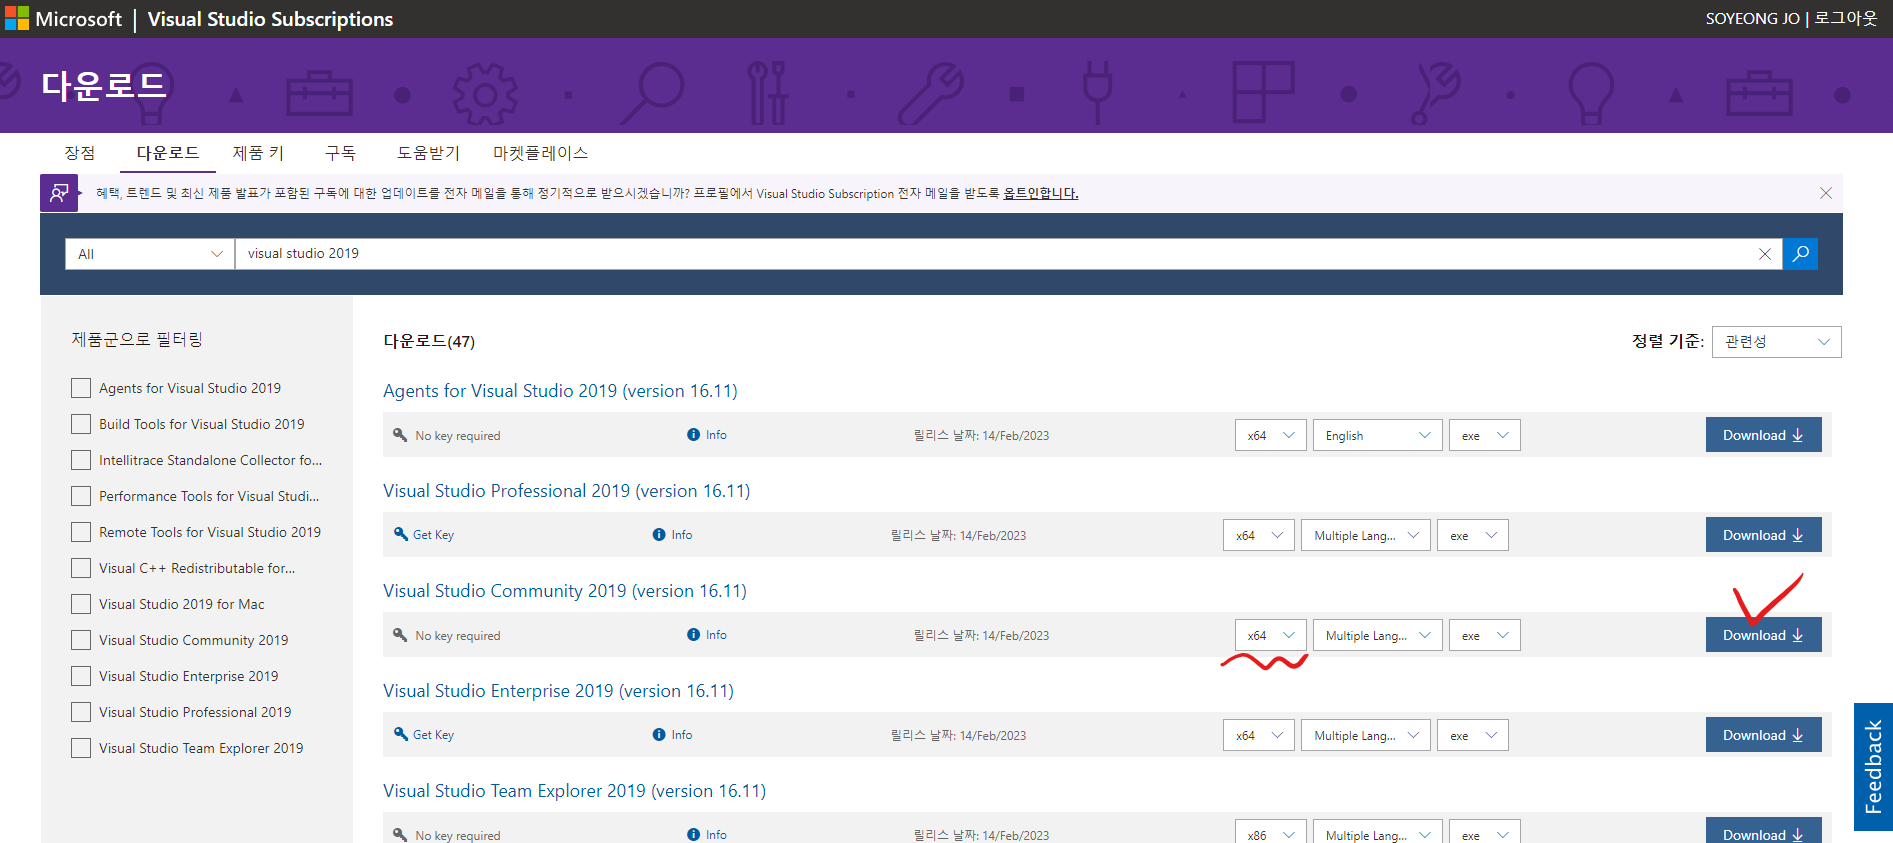Open x64 dropdown for Visual Studio Professional

click(x=1258, y=535)
